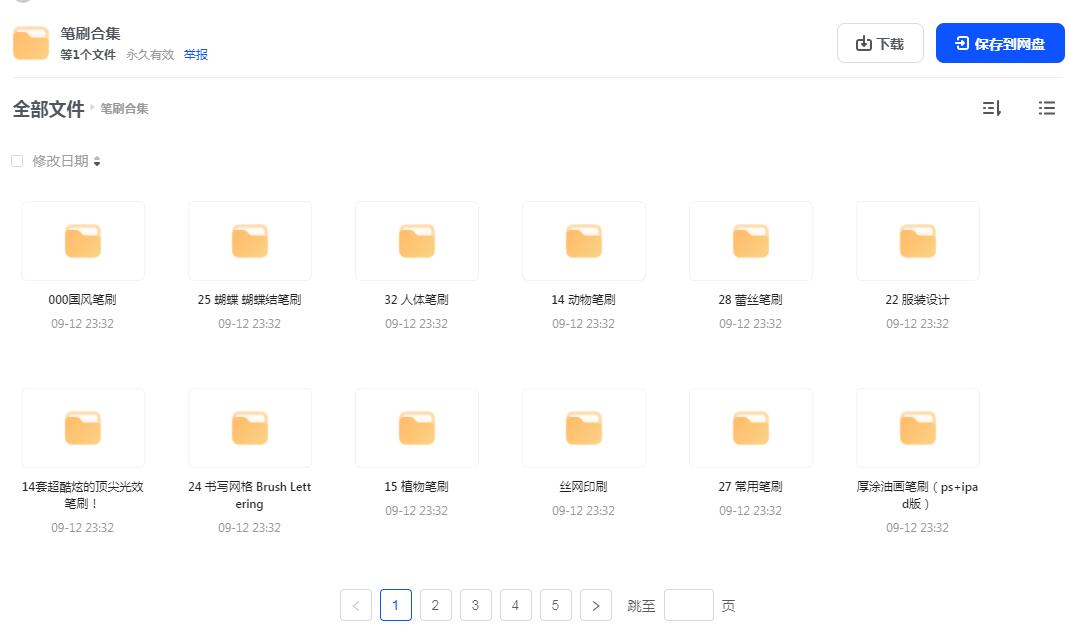Screen dimensions: 1069x627
Task: Click the 丝网印刷 folder name
Action: coord(584,487)
